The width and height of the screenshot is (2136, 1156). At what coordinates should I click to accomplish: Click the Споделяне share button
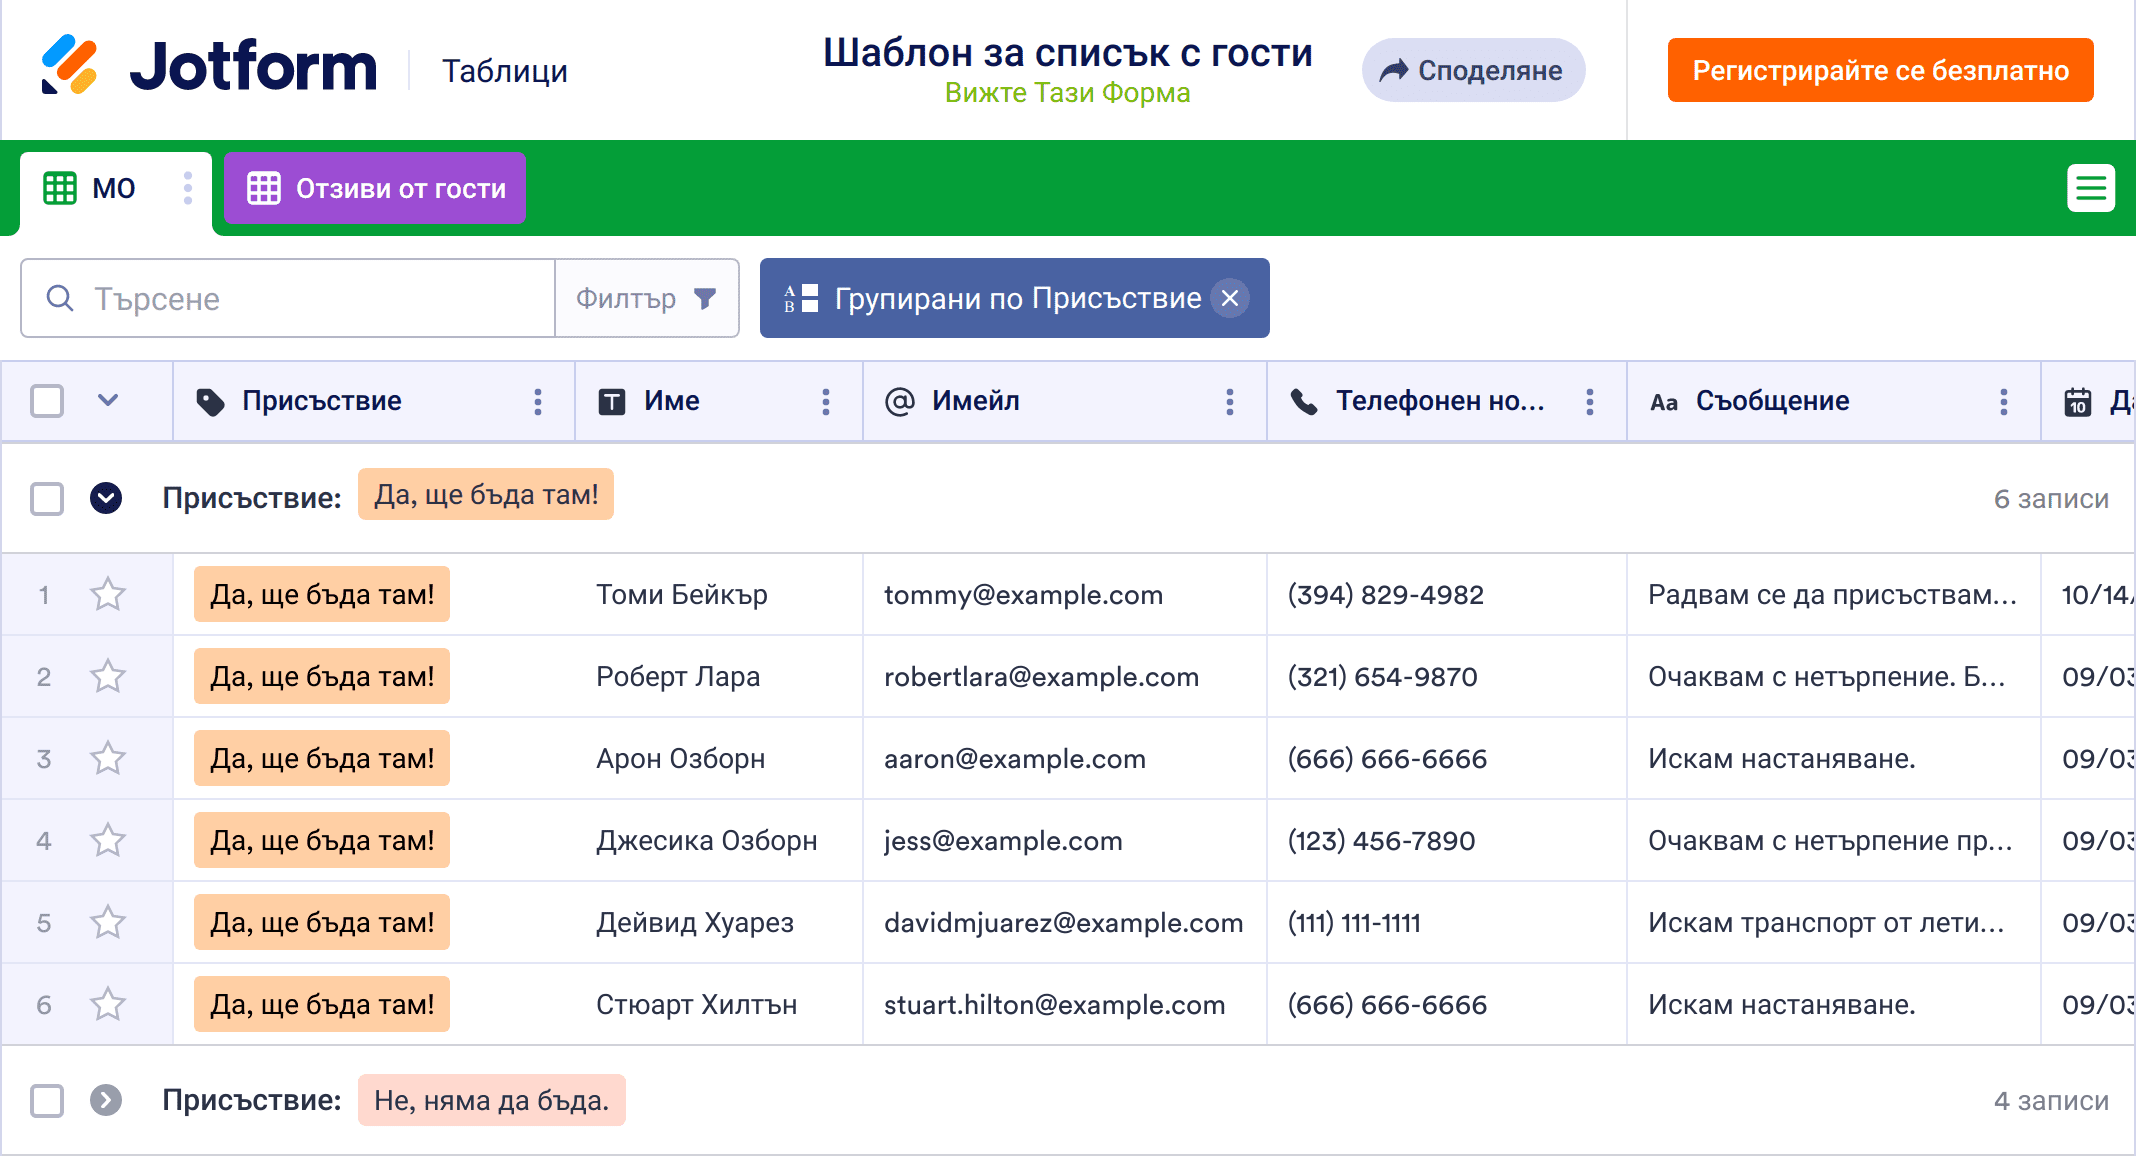(x=1472, y=70)
